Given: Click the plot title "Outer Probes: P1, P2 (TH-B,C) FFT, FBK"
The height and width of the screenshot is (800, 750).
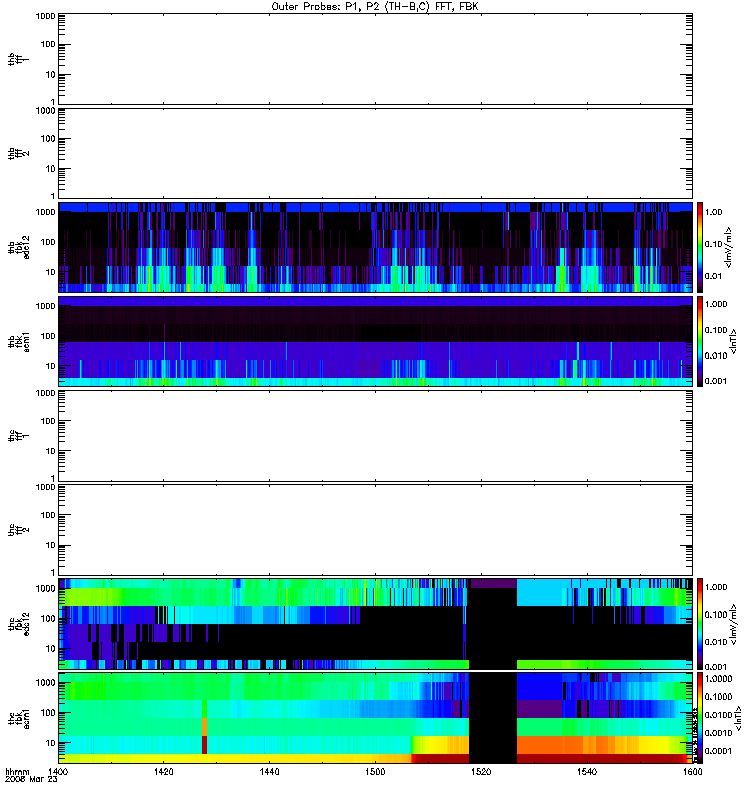Looking at the screenshot, I should (x=375, y=7).
